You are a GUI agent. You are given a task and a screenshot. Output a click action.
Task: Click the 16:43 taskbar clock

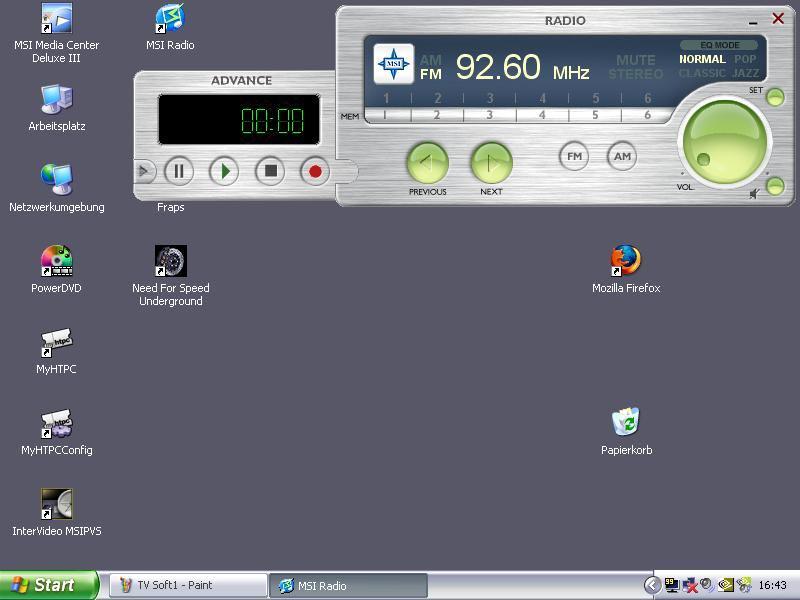point(772,585)
